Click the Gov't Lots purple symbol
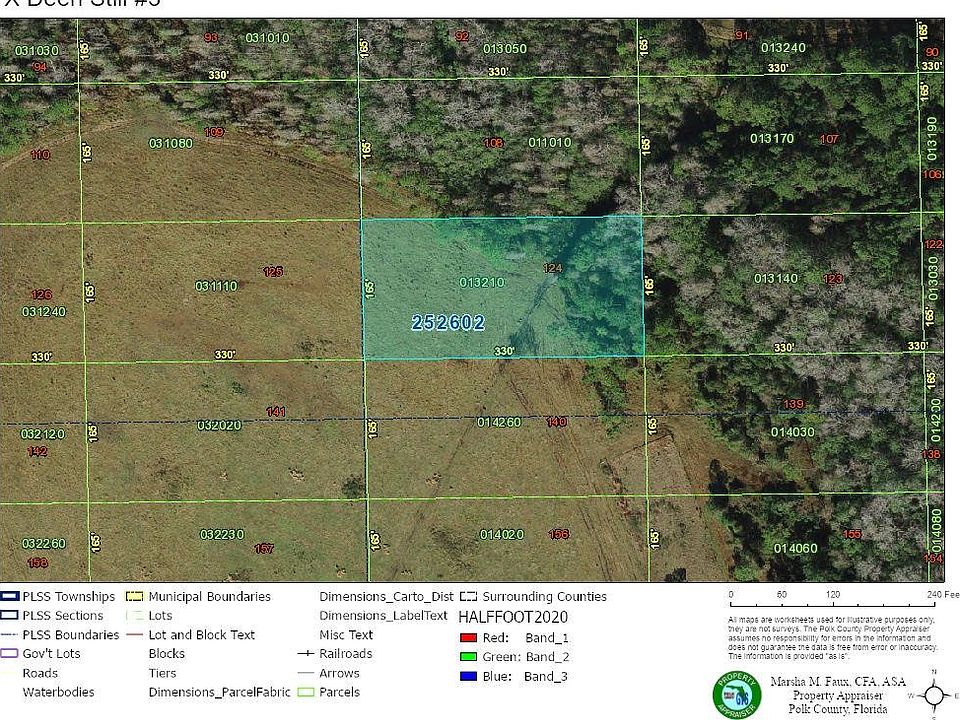Image resolution: width=960 pixels, height=720 pixels. 10,654
